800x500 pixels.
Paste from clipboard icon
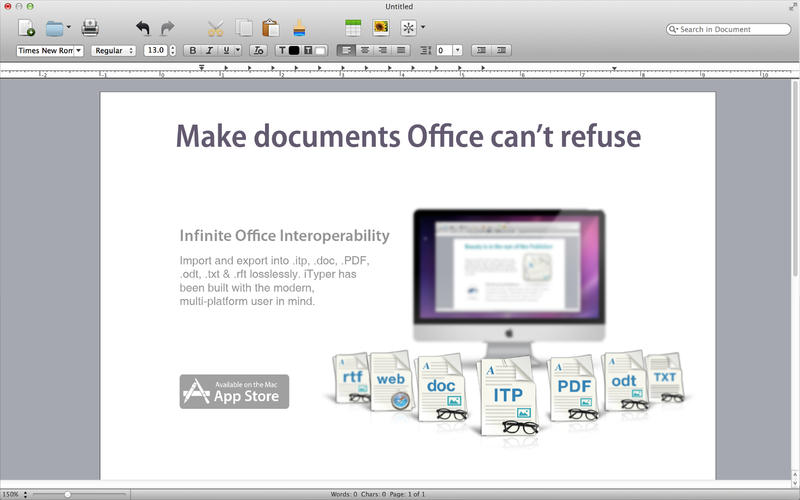[x=270, y=28]
